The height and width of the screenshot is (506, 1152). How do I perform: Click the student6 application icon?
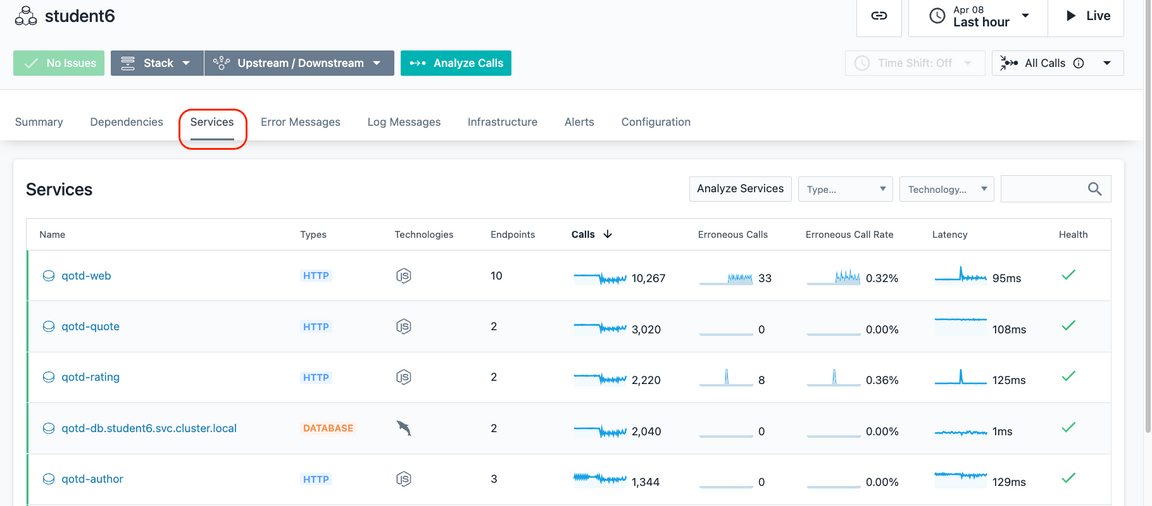tap(26, 15)
